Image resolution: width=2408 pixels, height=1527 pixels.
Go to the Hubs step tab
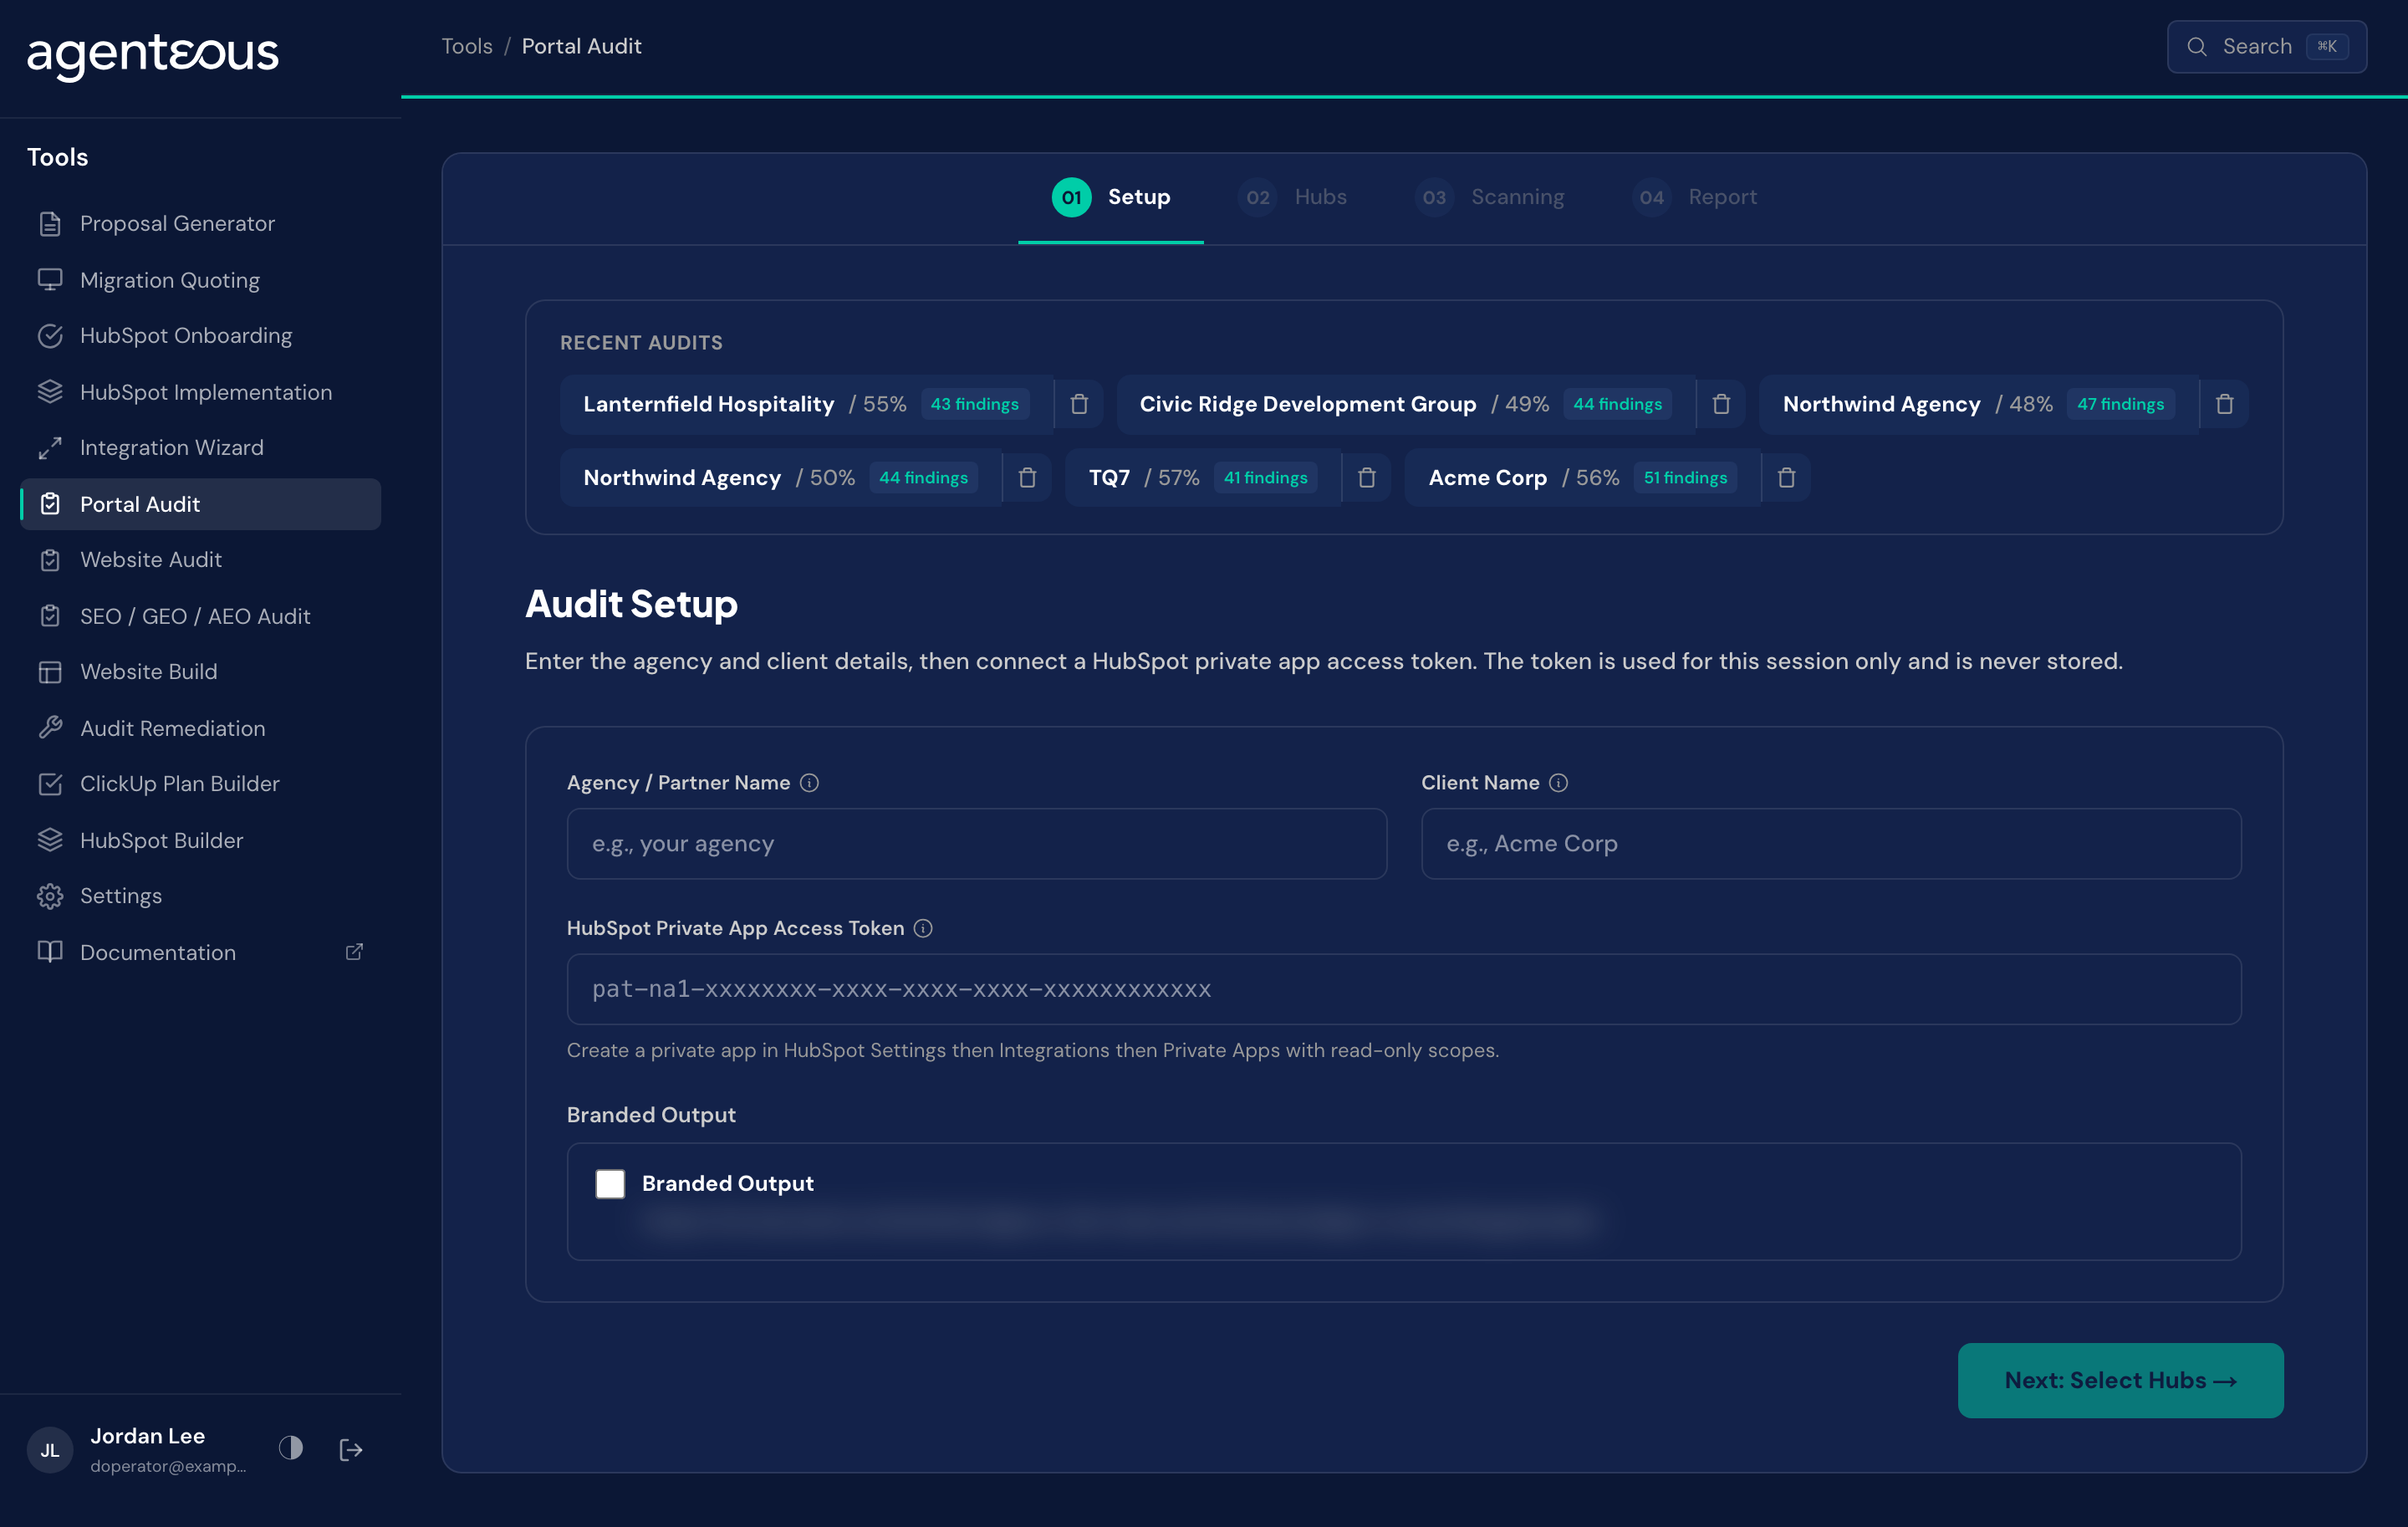click(1292, 197)
